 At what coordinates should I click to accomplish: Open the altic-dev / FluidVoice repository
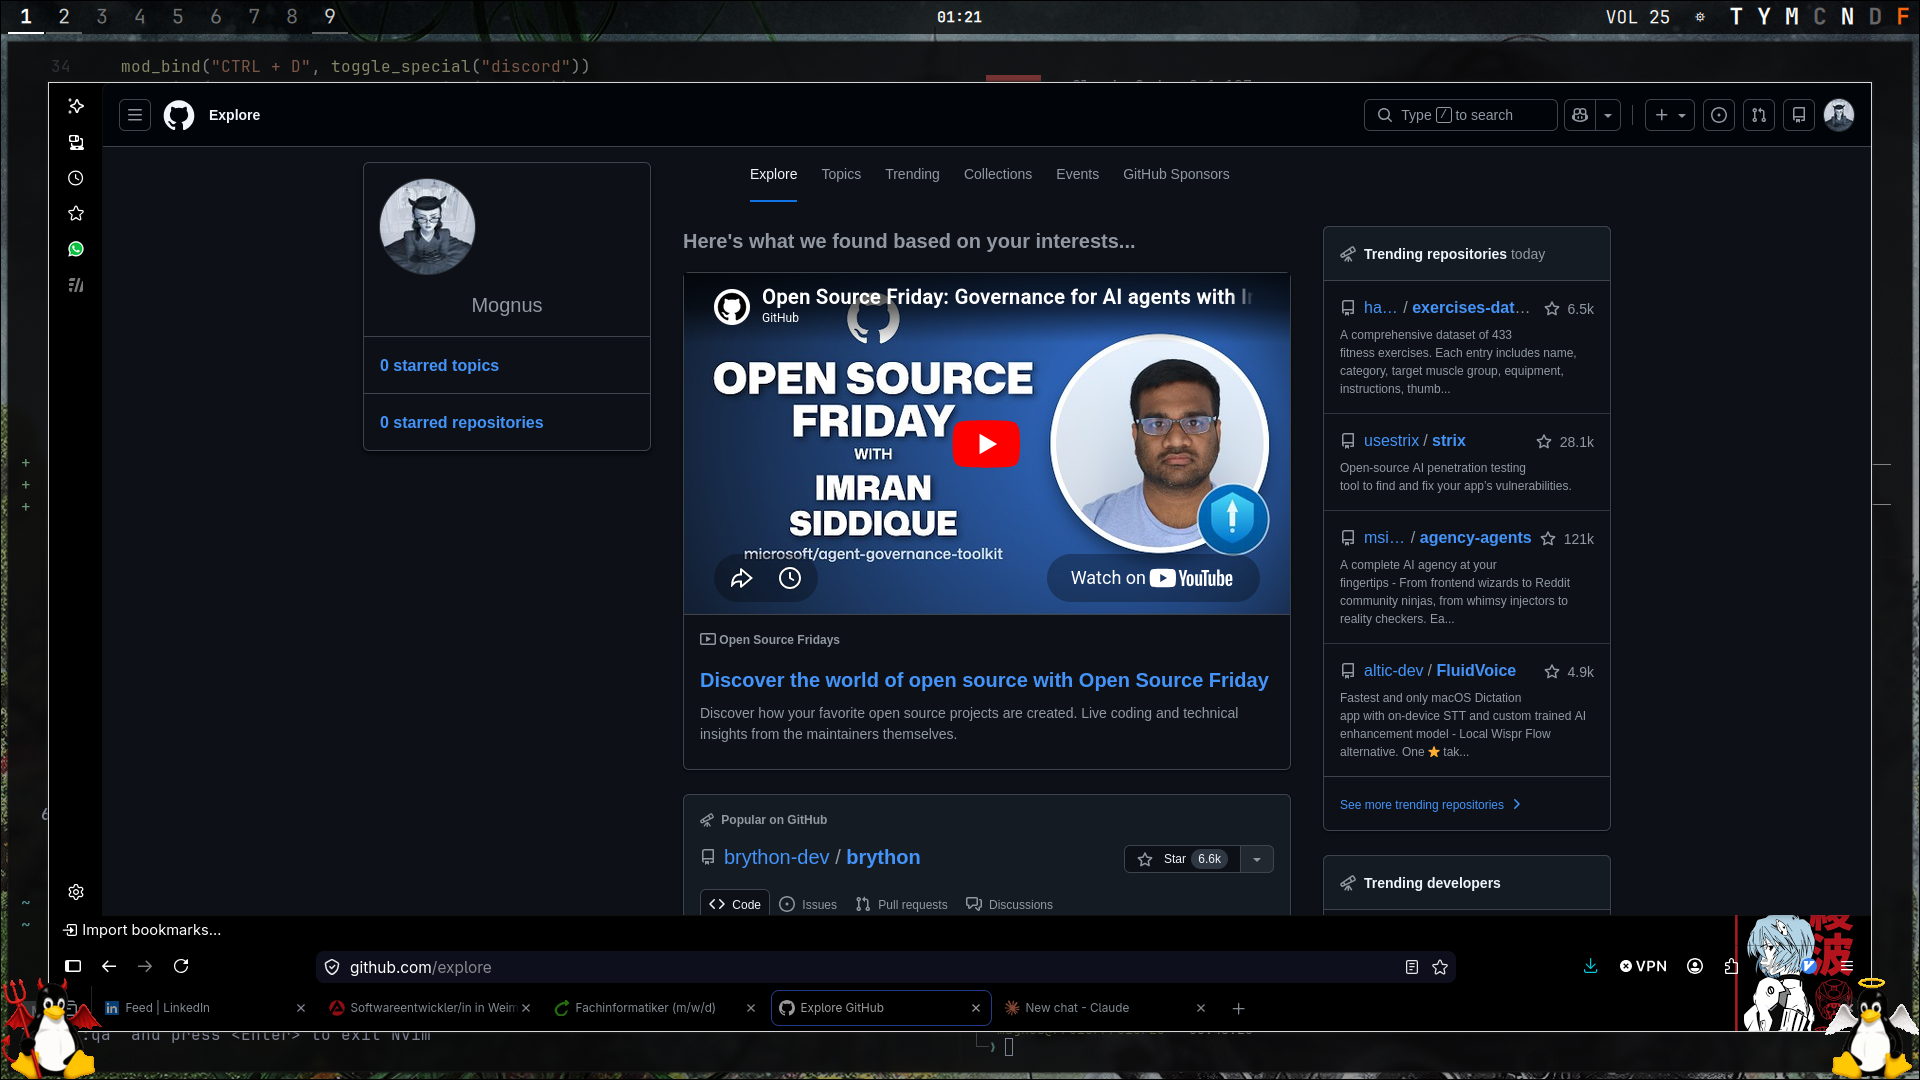coord(1439,671)
